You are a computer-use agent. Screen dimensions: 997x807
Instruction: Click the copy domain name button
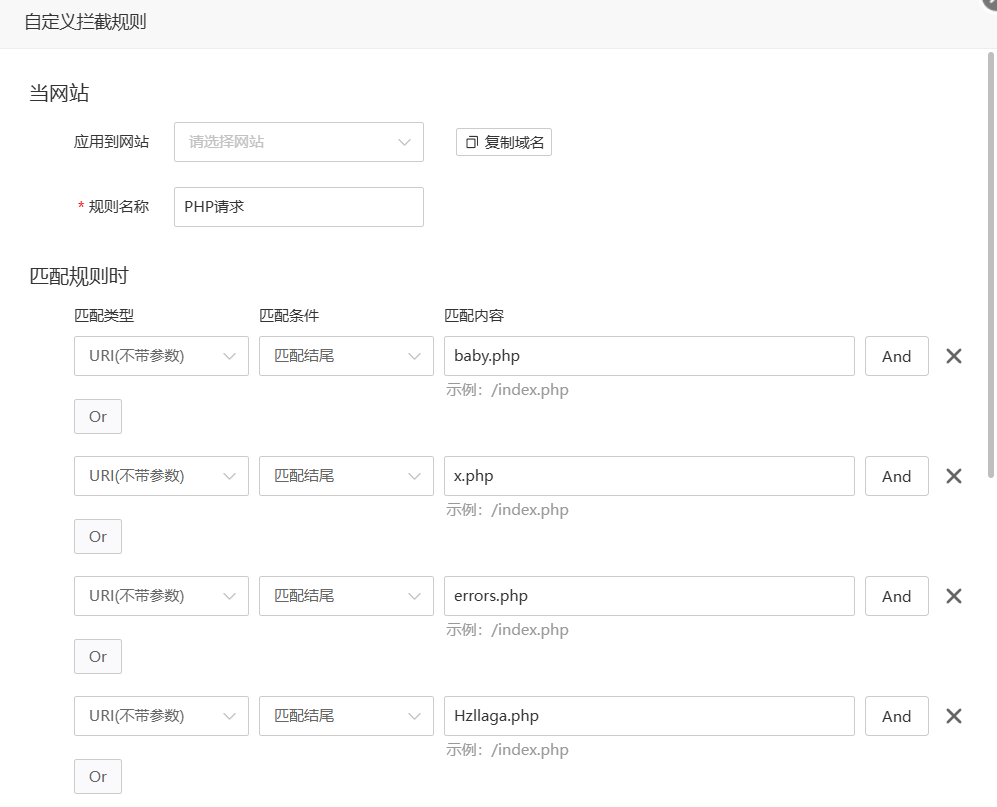[x=504, y=142]
